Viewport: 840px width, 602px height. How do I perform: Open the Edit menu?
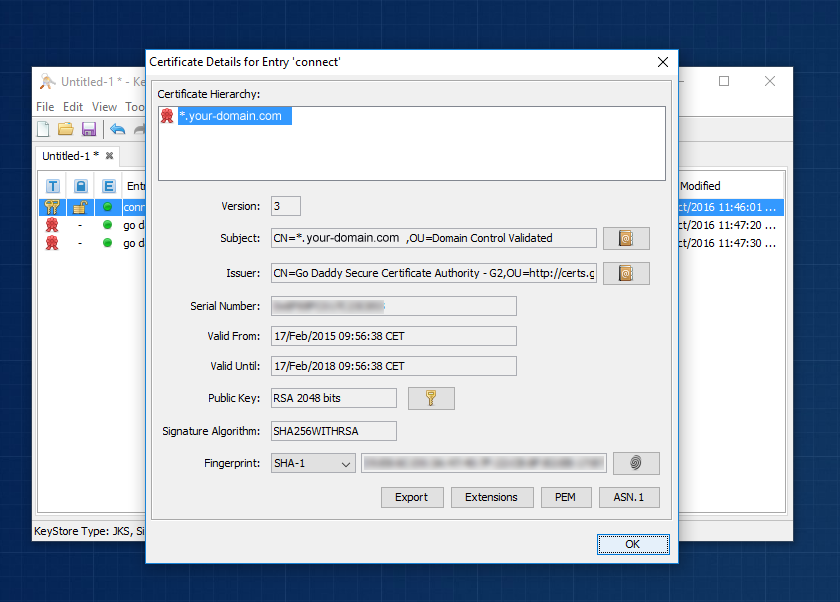[70, 106]
